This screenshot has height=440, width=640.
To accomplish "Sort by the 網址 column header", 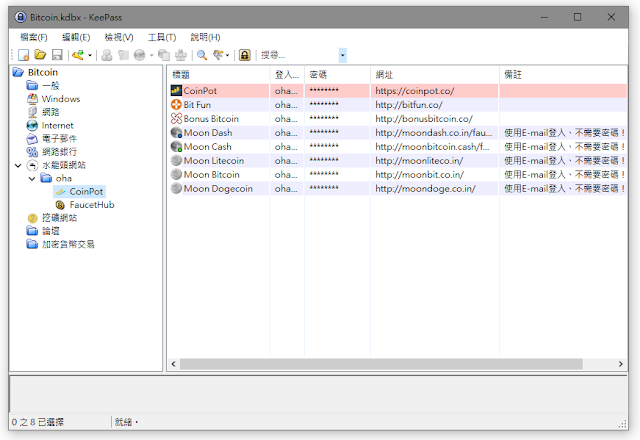I will click(435, 75).
